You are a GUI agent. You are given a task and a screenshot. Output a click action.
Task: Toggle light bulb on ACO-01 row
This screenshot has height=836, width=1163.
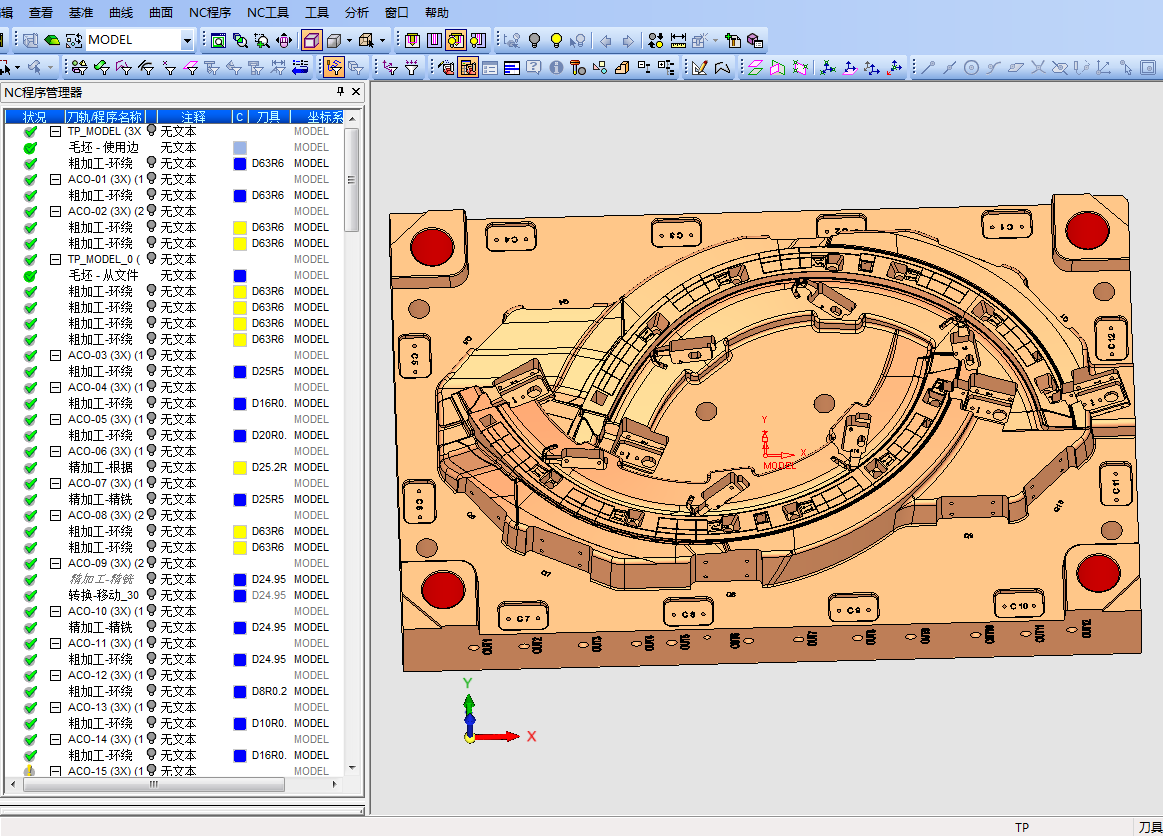click(152, 179)
